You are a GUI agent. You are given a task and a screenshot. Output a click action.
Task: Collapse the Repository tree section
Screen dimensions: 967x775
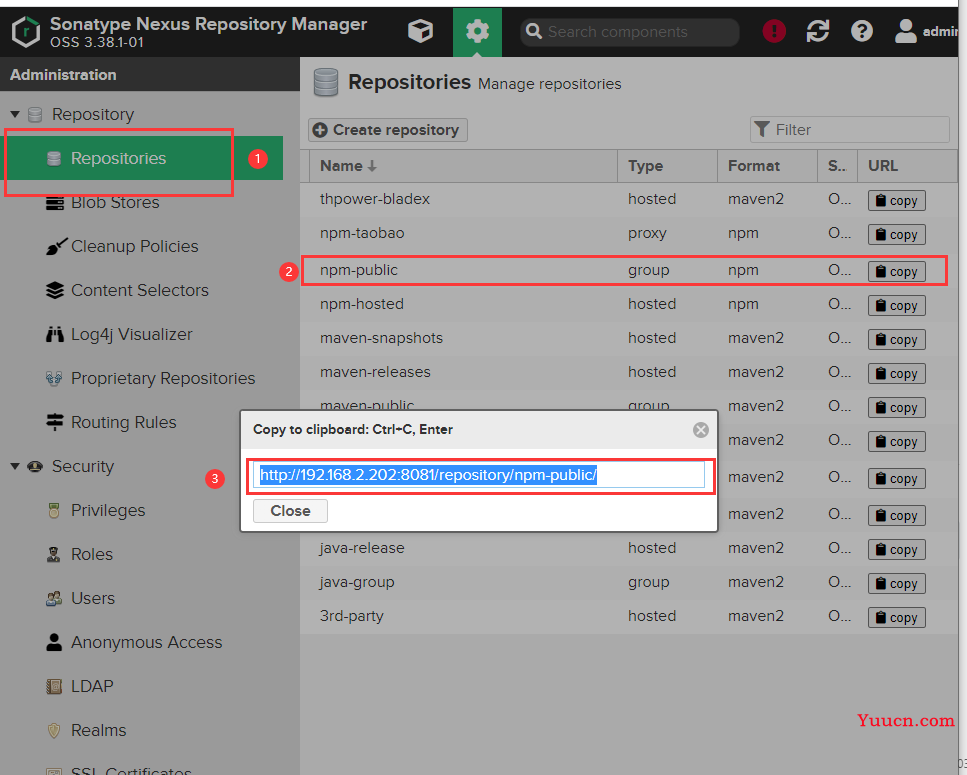(x=15, y=114)
